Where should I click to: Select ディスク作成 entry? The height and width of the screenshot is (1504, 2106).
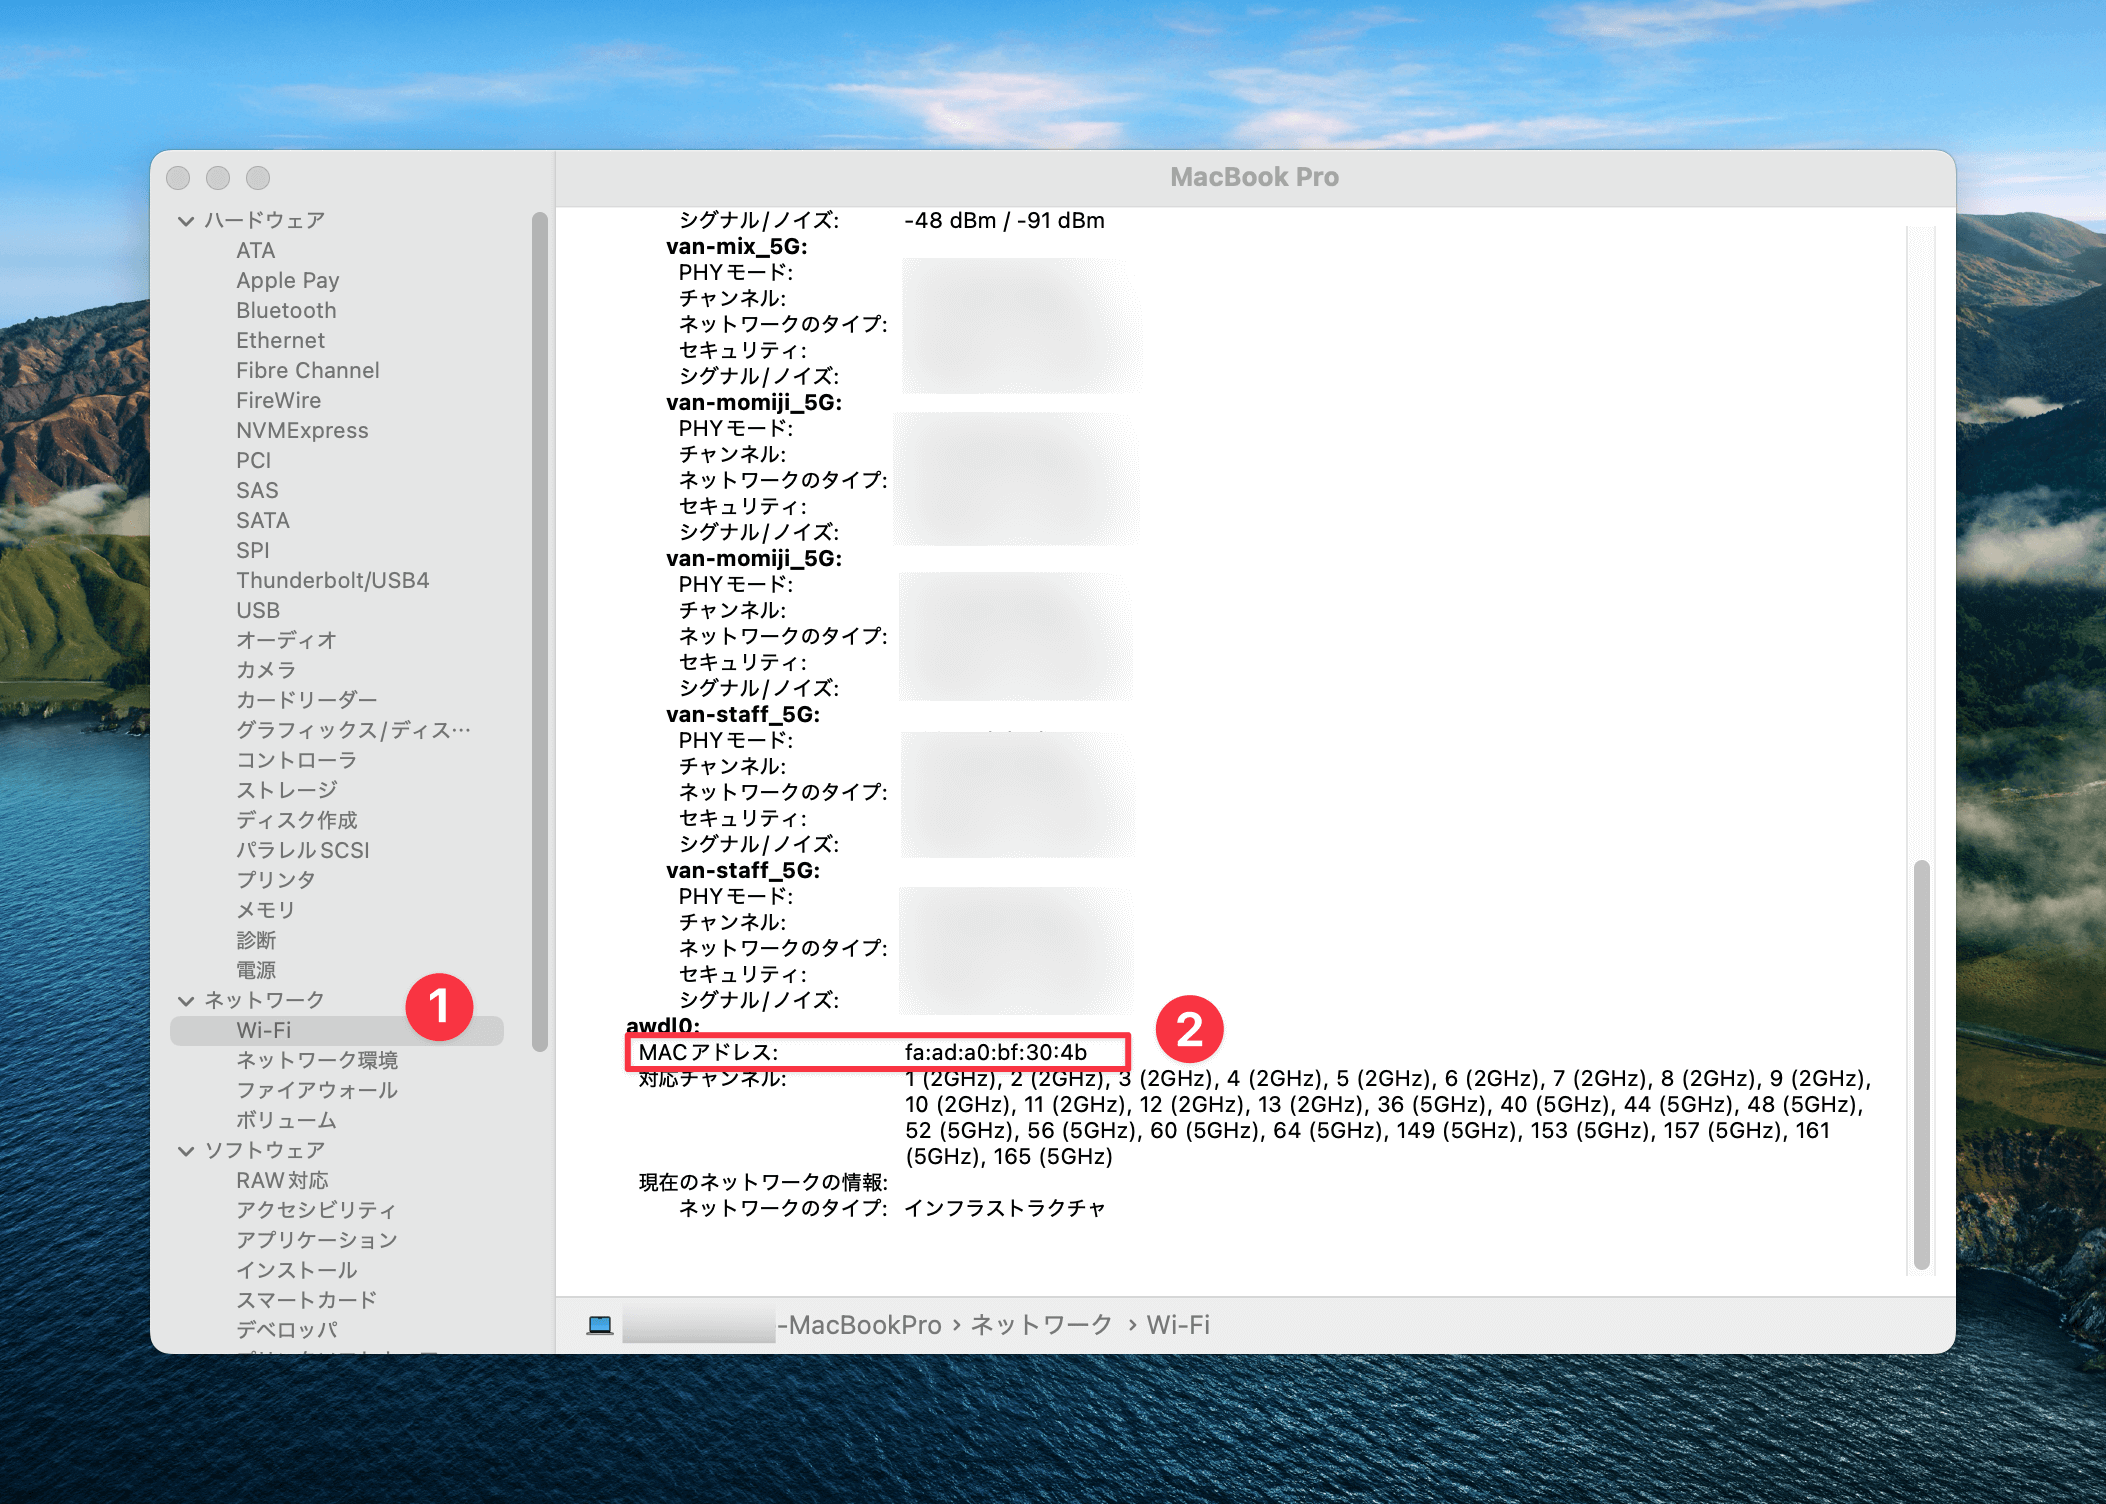[297, 821]
